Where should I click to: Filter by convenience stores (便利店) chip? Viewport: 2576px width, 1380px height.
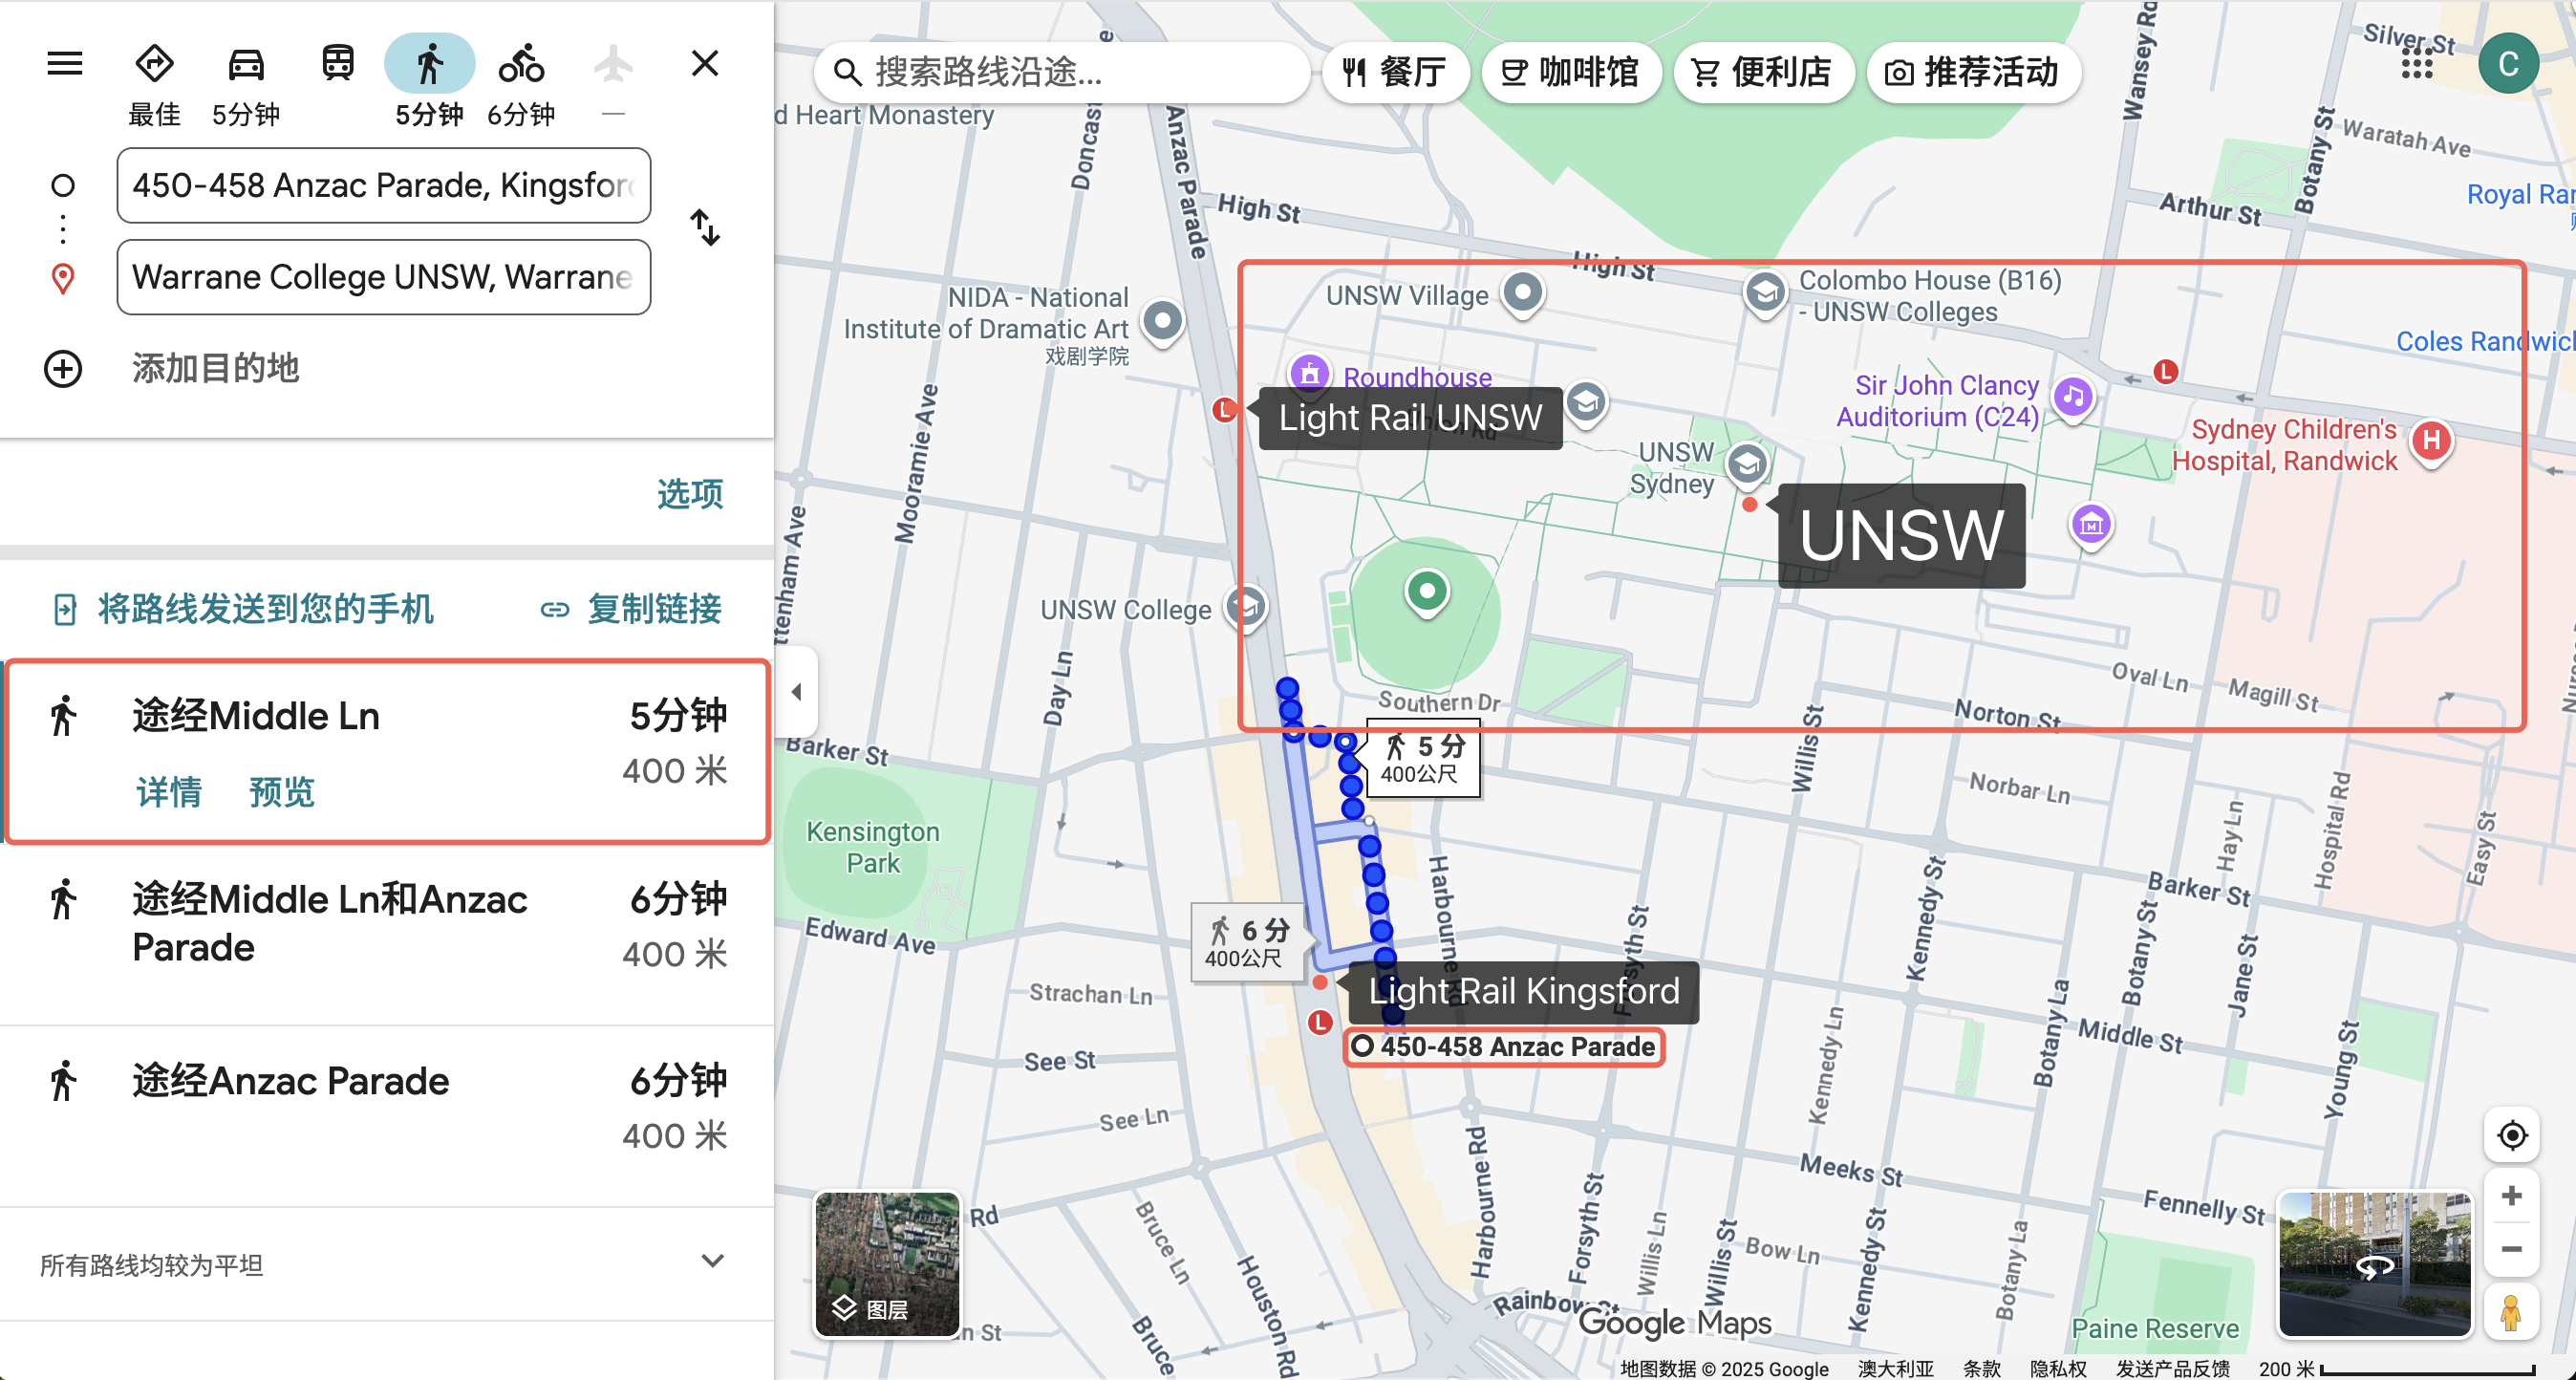click(x=1762, y=72)
